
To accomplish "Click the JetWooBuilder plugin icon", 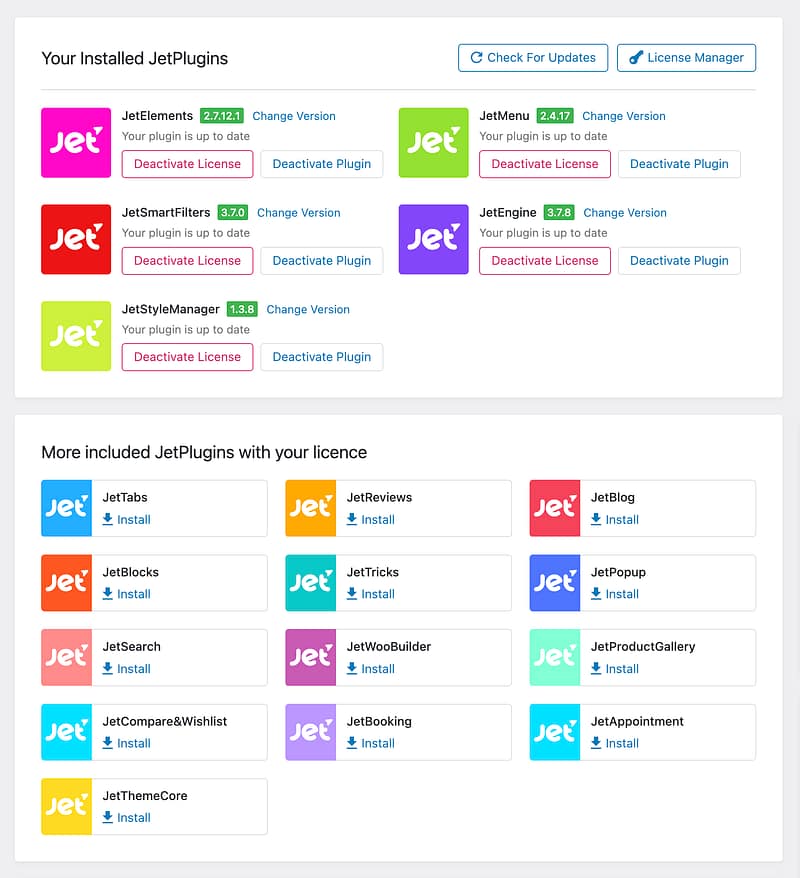I will click(x=310, y=657).
